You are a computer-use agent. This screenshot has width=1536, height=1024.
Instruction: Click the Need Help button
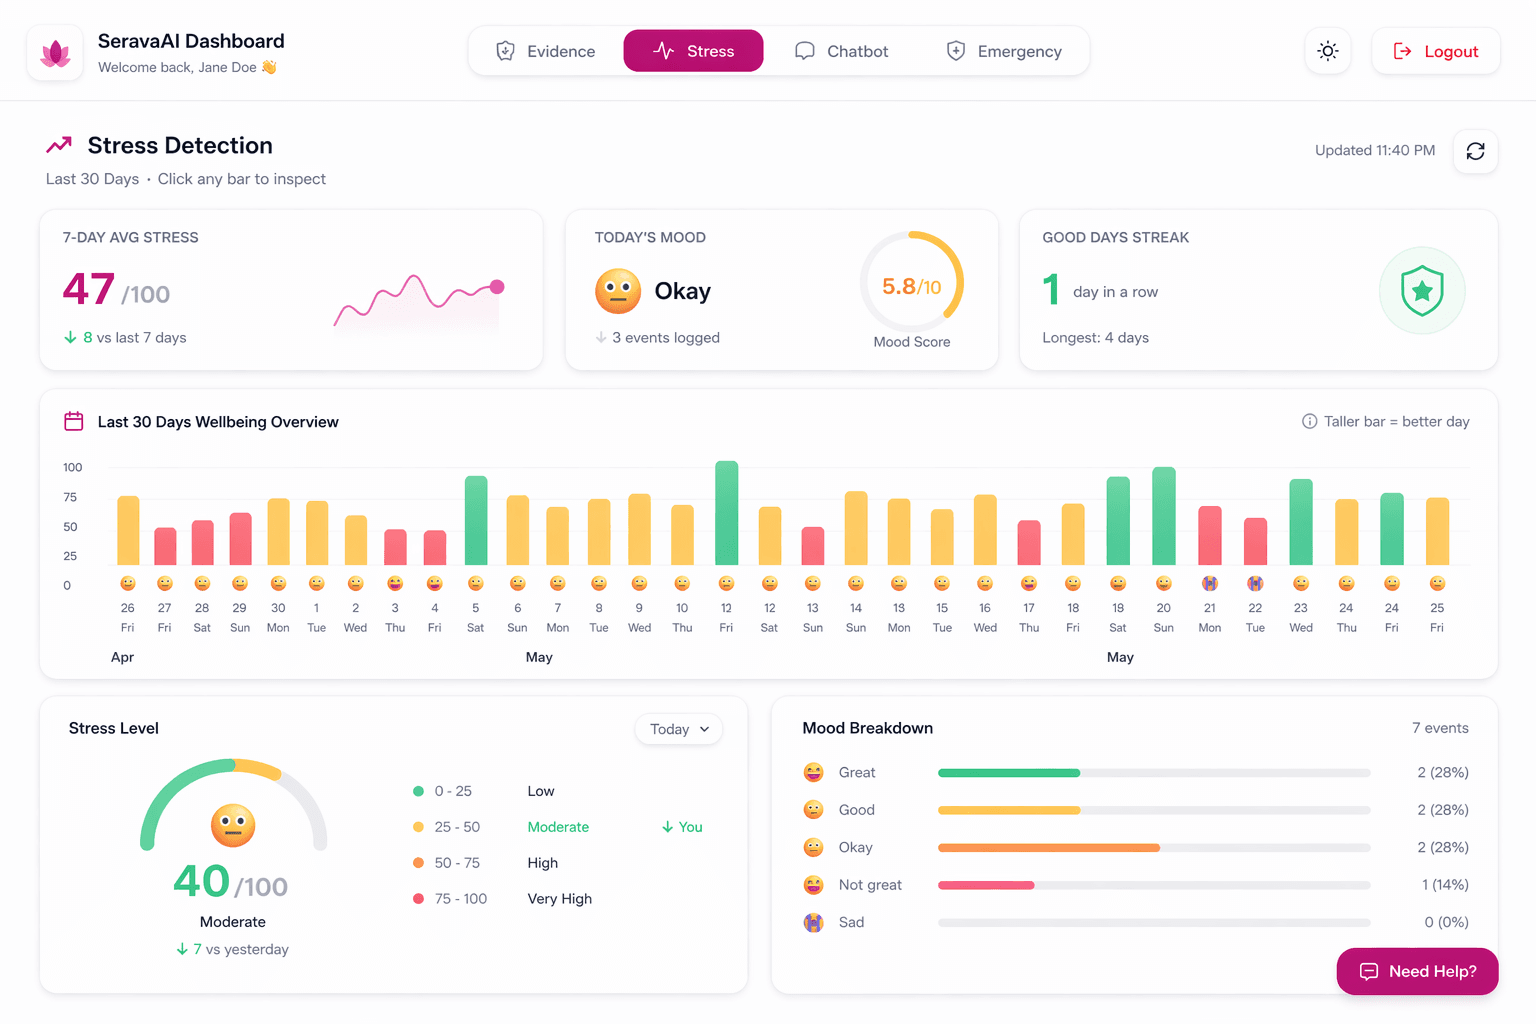(x=1417, y=971)
